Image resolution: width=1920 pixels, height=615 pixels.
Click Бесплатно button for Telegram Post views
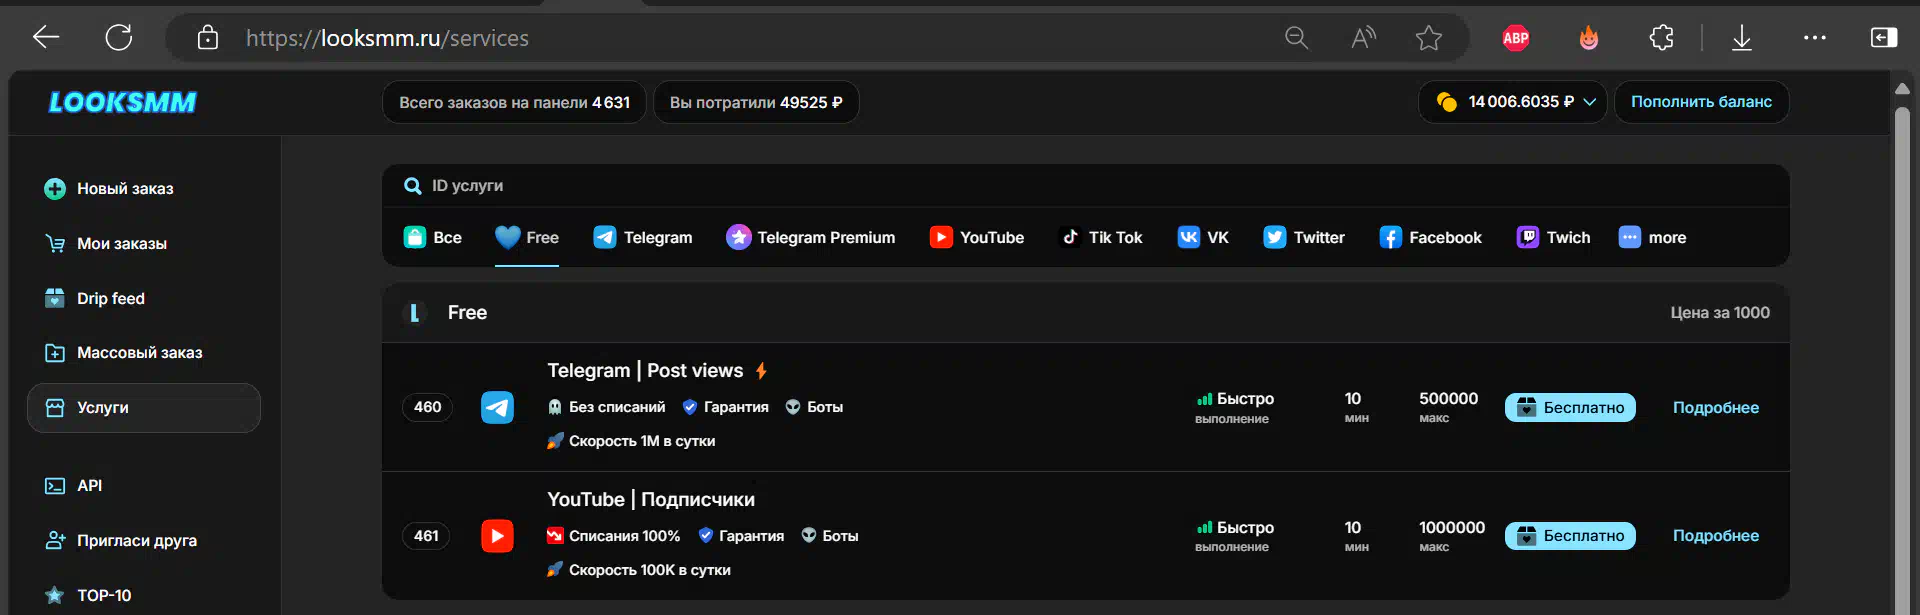pyautogui.click(x=1570, y=407)
